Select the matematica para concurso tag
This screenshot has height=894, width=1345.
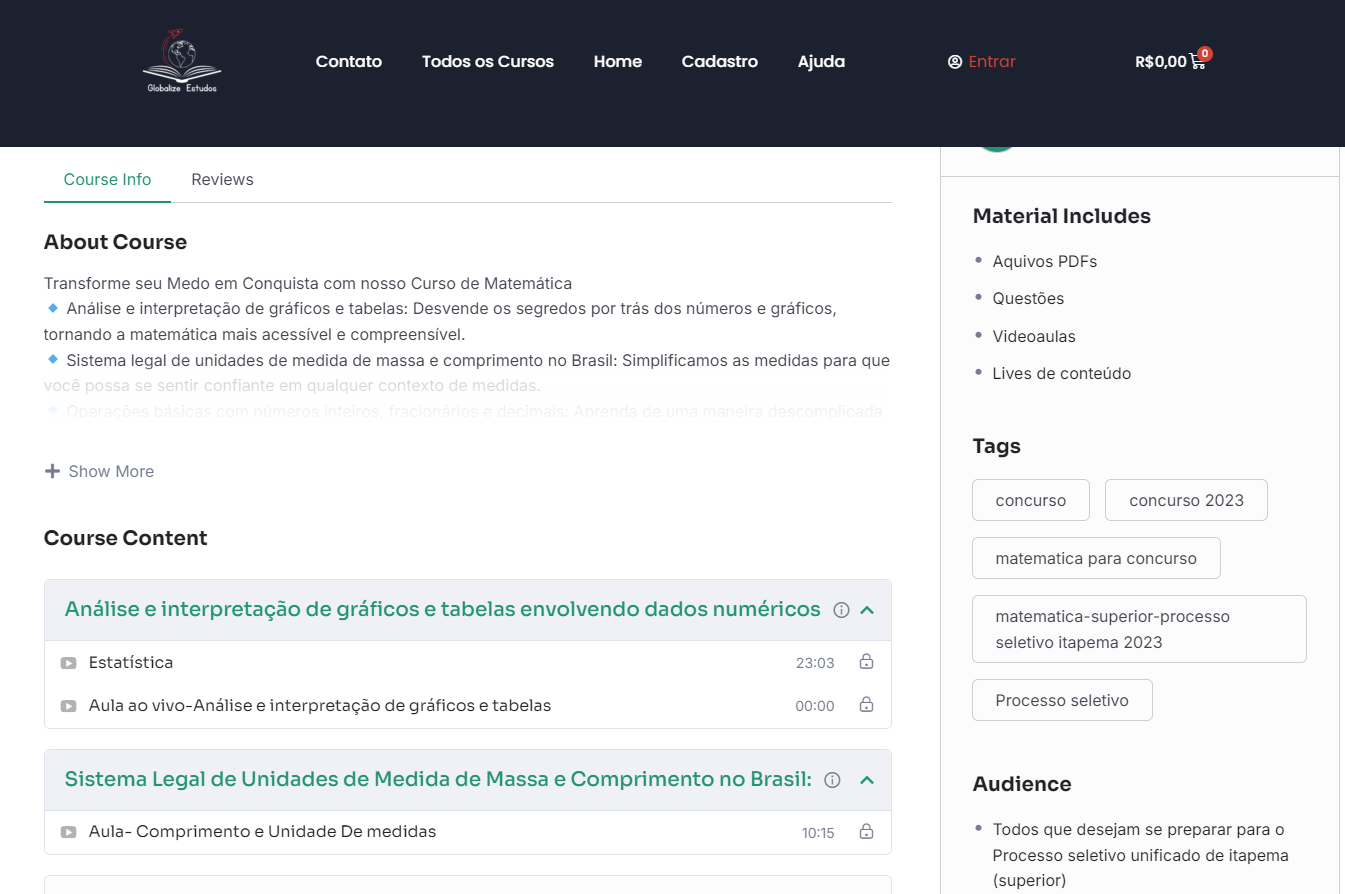pos(1096,558)
